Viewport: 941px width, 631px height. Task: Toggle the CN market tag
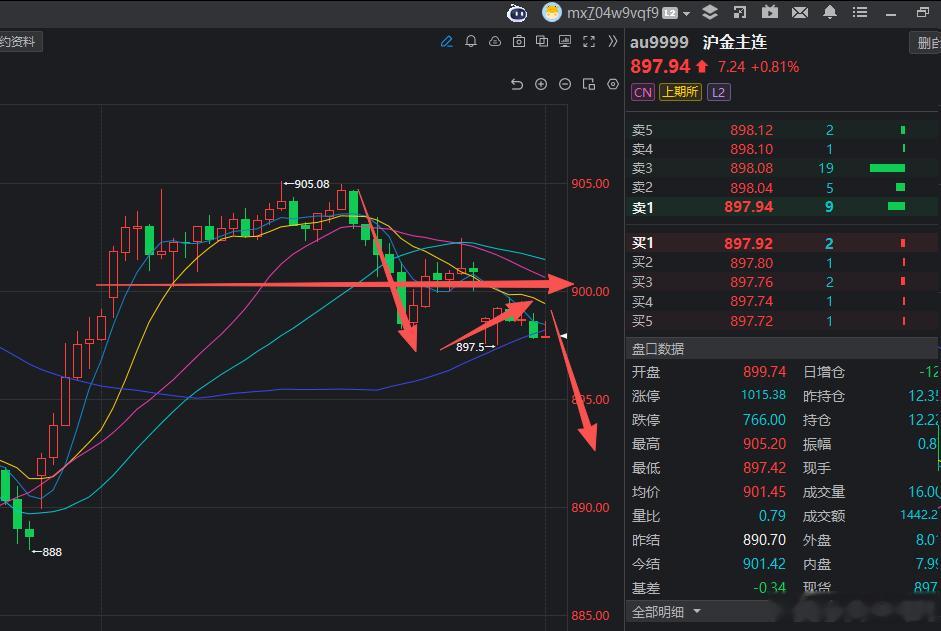pos(643,92)
